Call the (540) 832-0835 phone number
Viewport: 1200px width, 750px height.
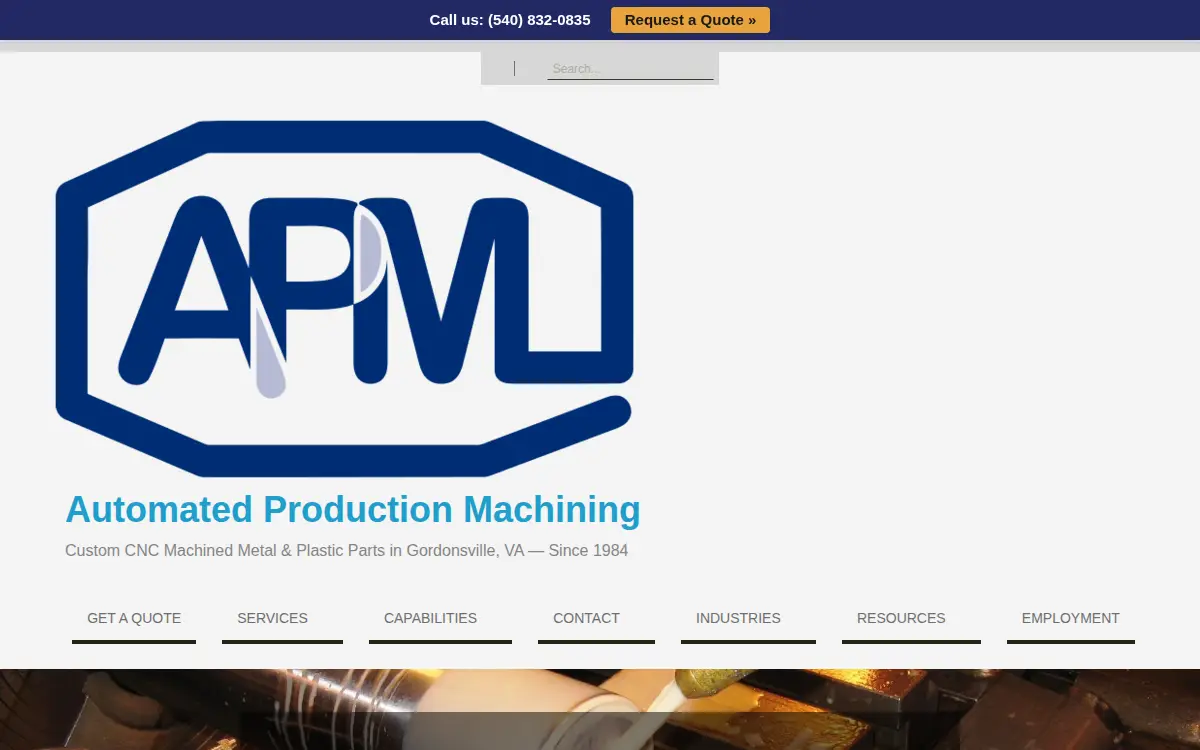pos(539,20)
